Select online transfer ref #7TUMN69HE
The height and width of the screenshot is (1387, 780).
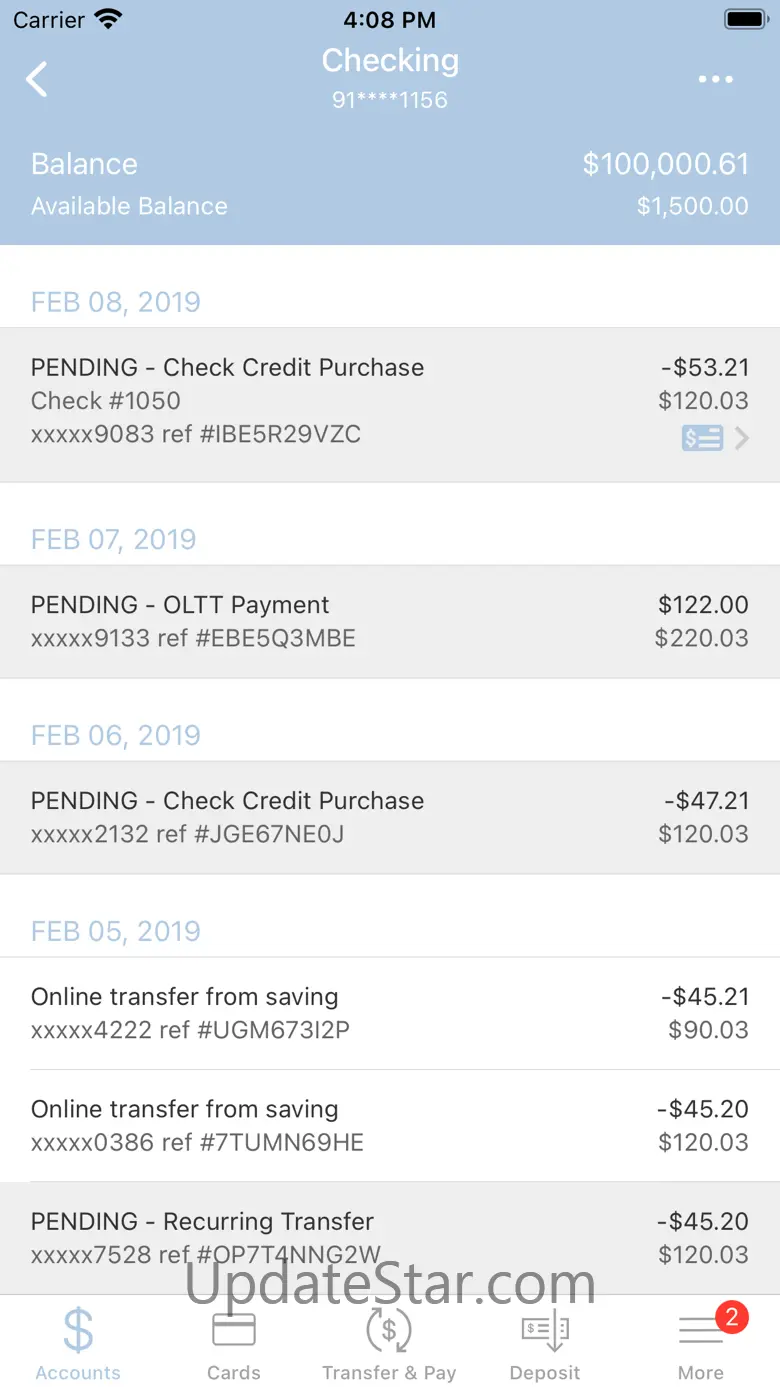390,1125
